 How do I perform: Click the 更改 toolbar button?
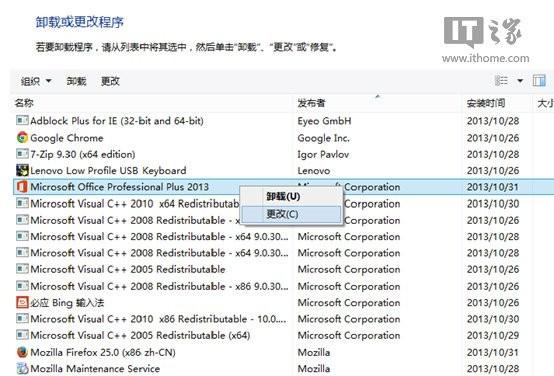tap(110, 81)
